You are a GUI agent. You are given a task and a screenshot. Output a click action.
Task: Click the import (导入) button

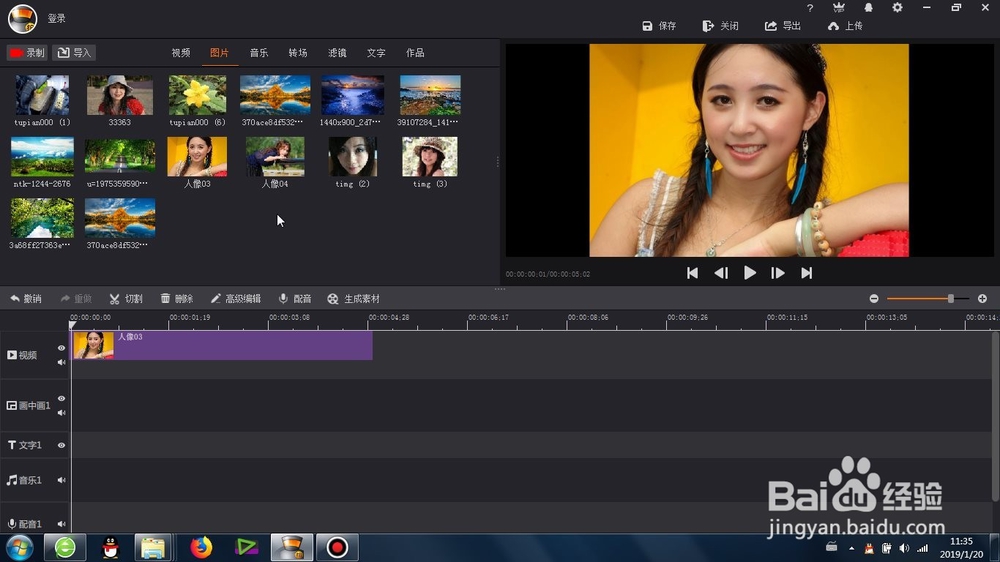point(74,52)
